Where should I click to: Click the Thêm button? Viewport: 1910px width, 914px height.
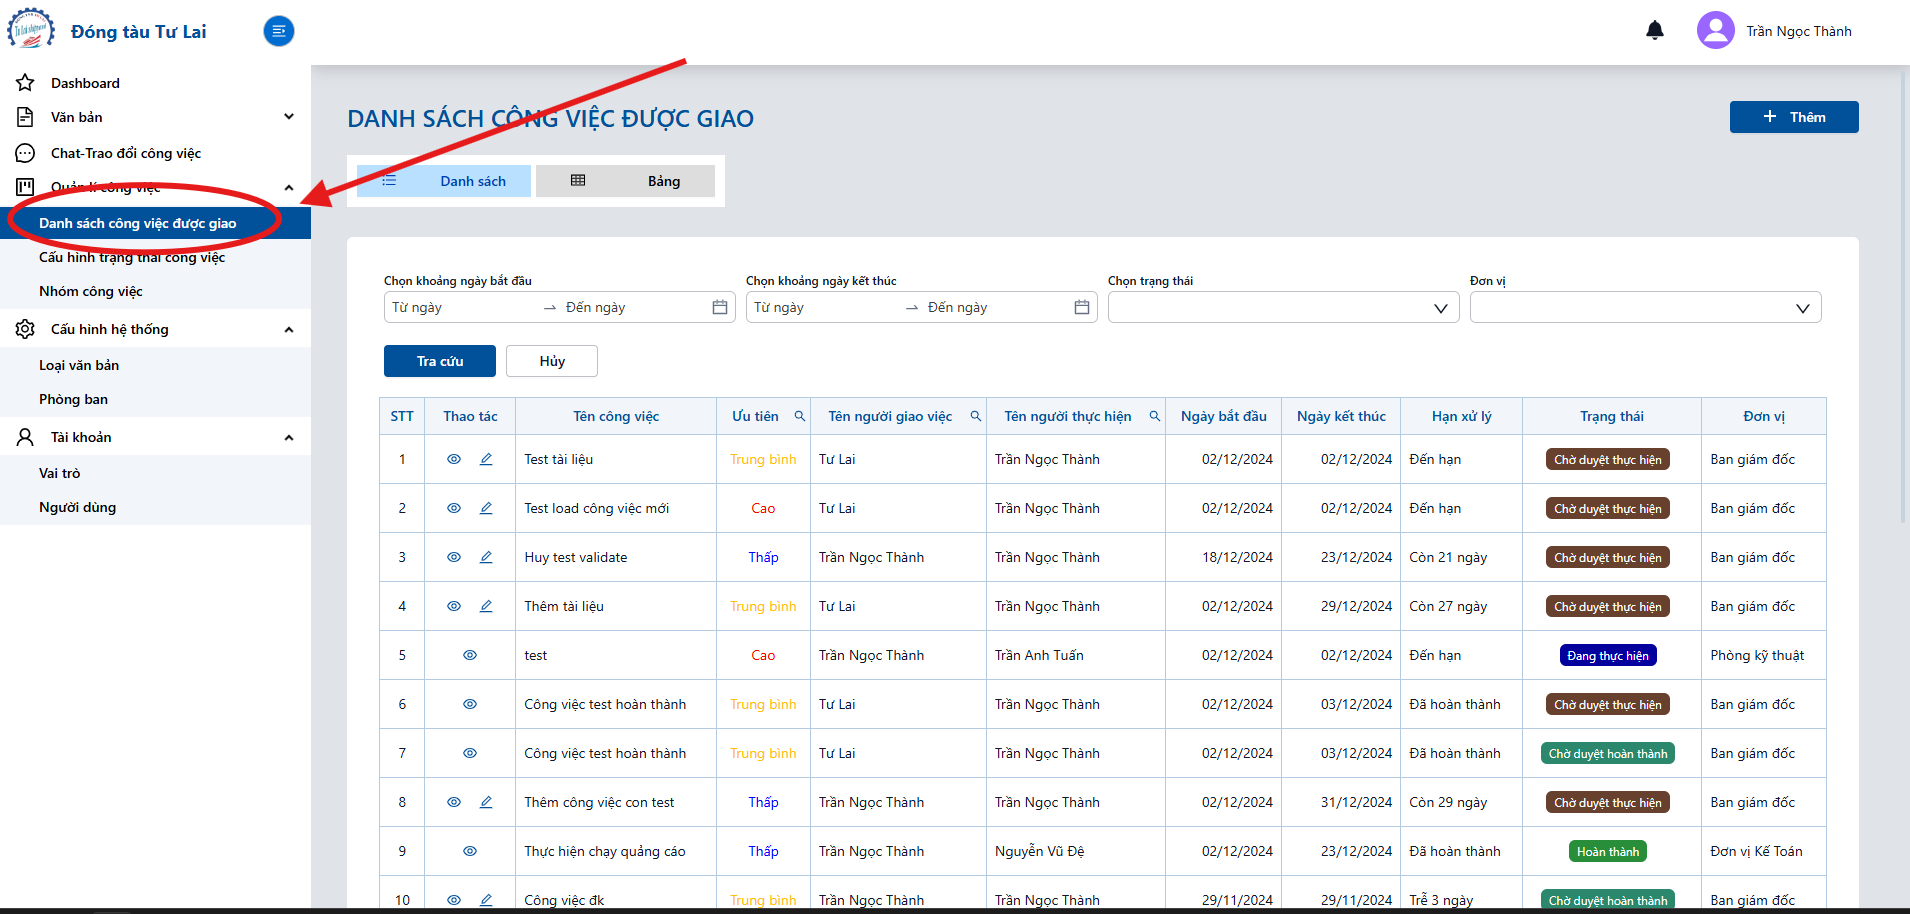point(1794,117)
